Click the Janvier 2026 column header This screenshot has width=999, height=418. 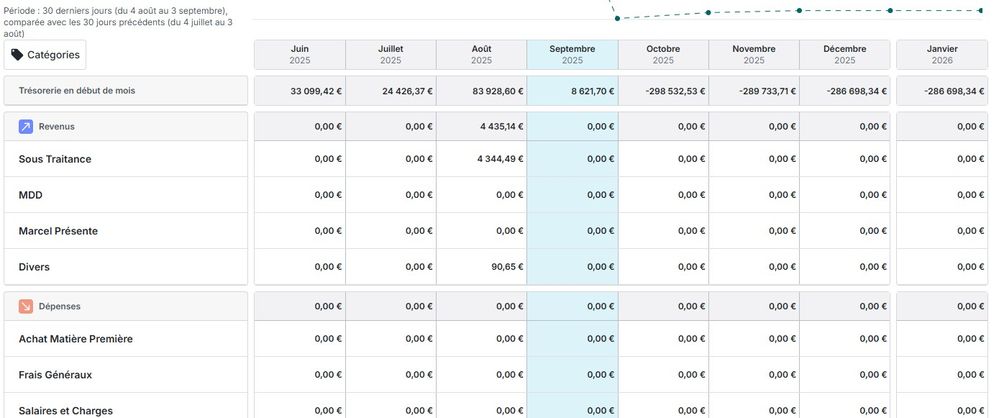pyautogui.click(x=942, y=54)
